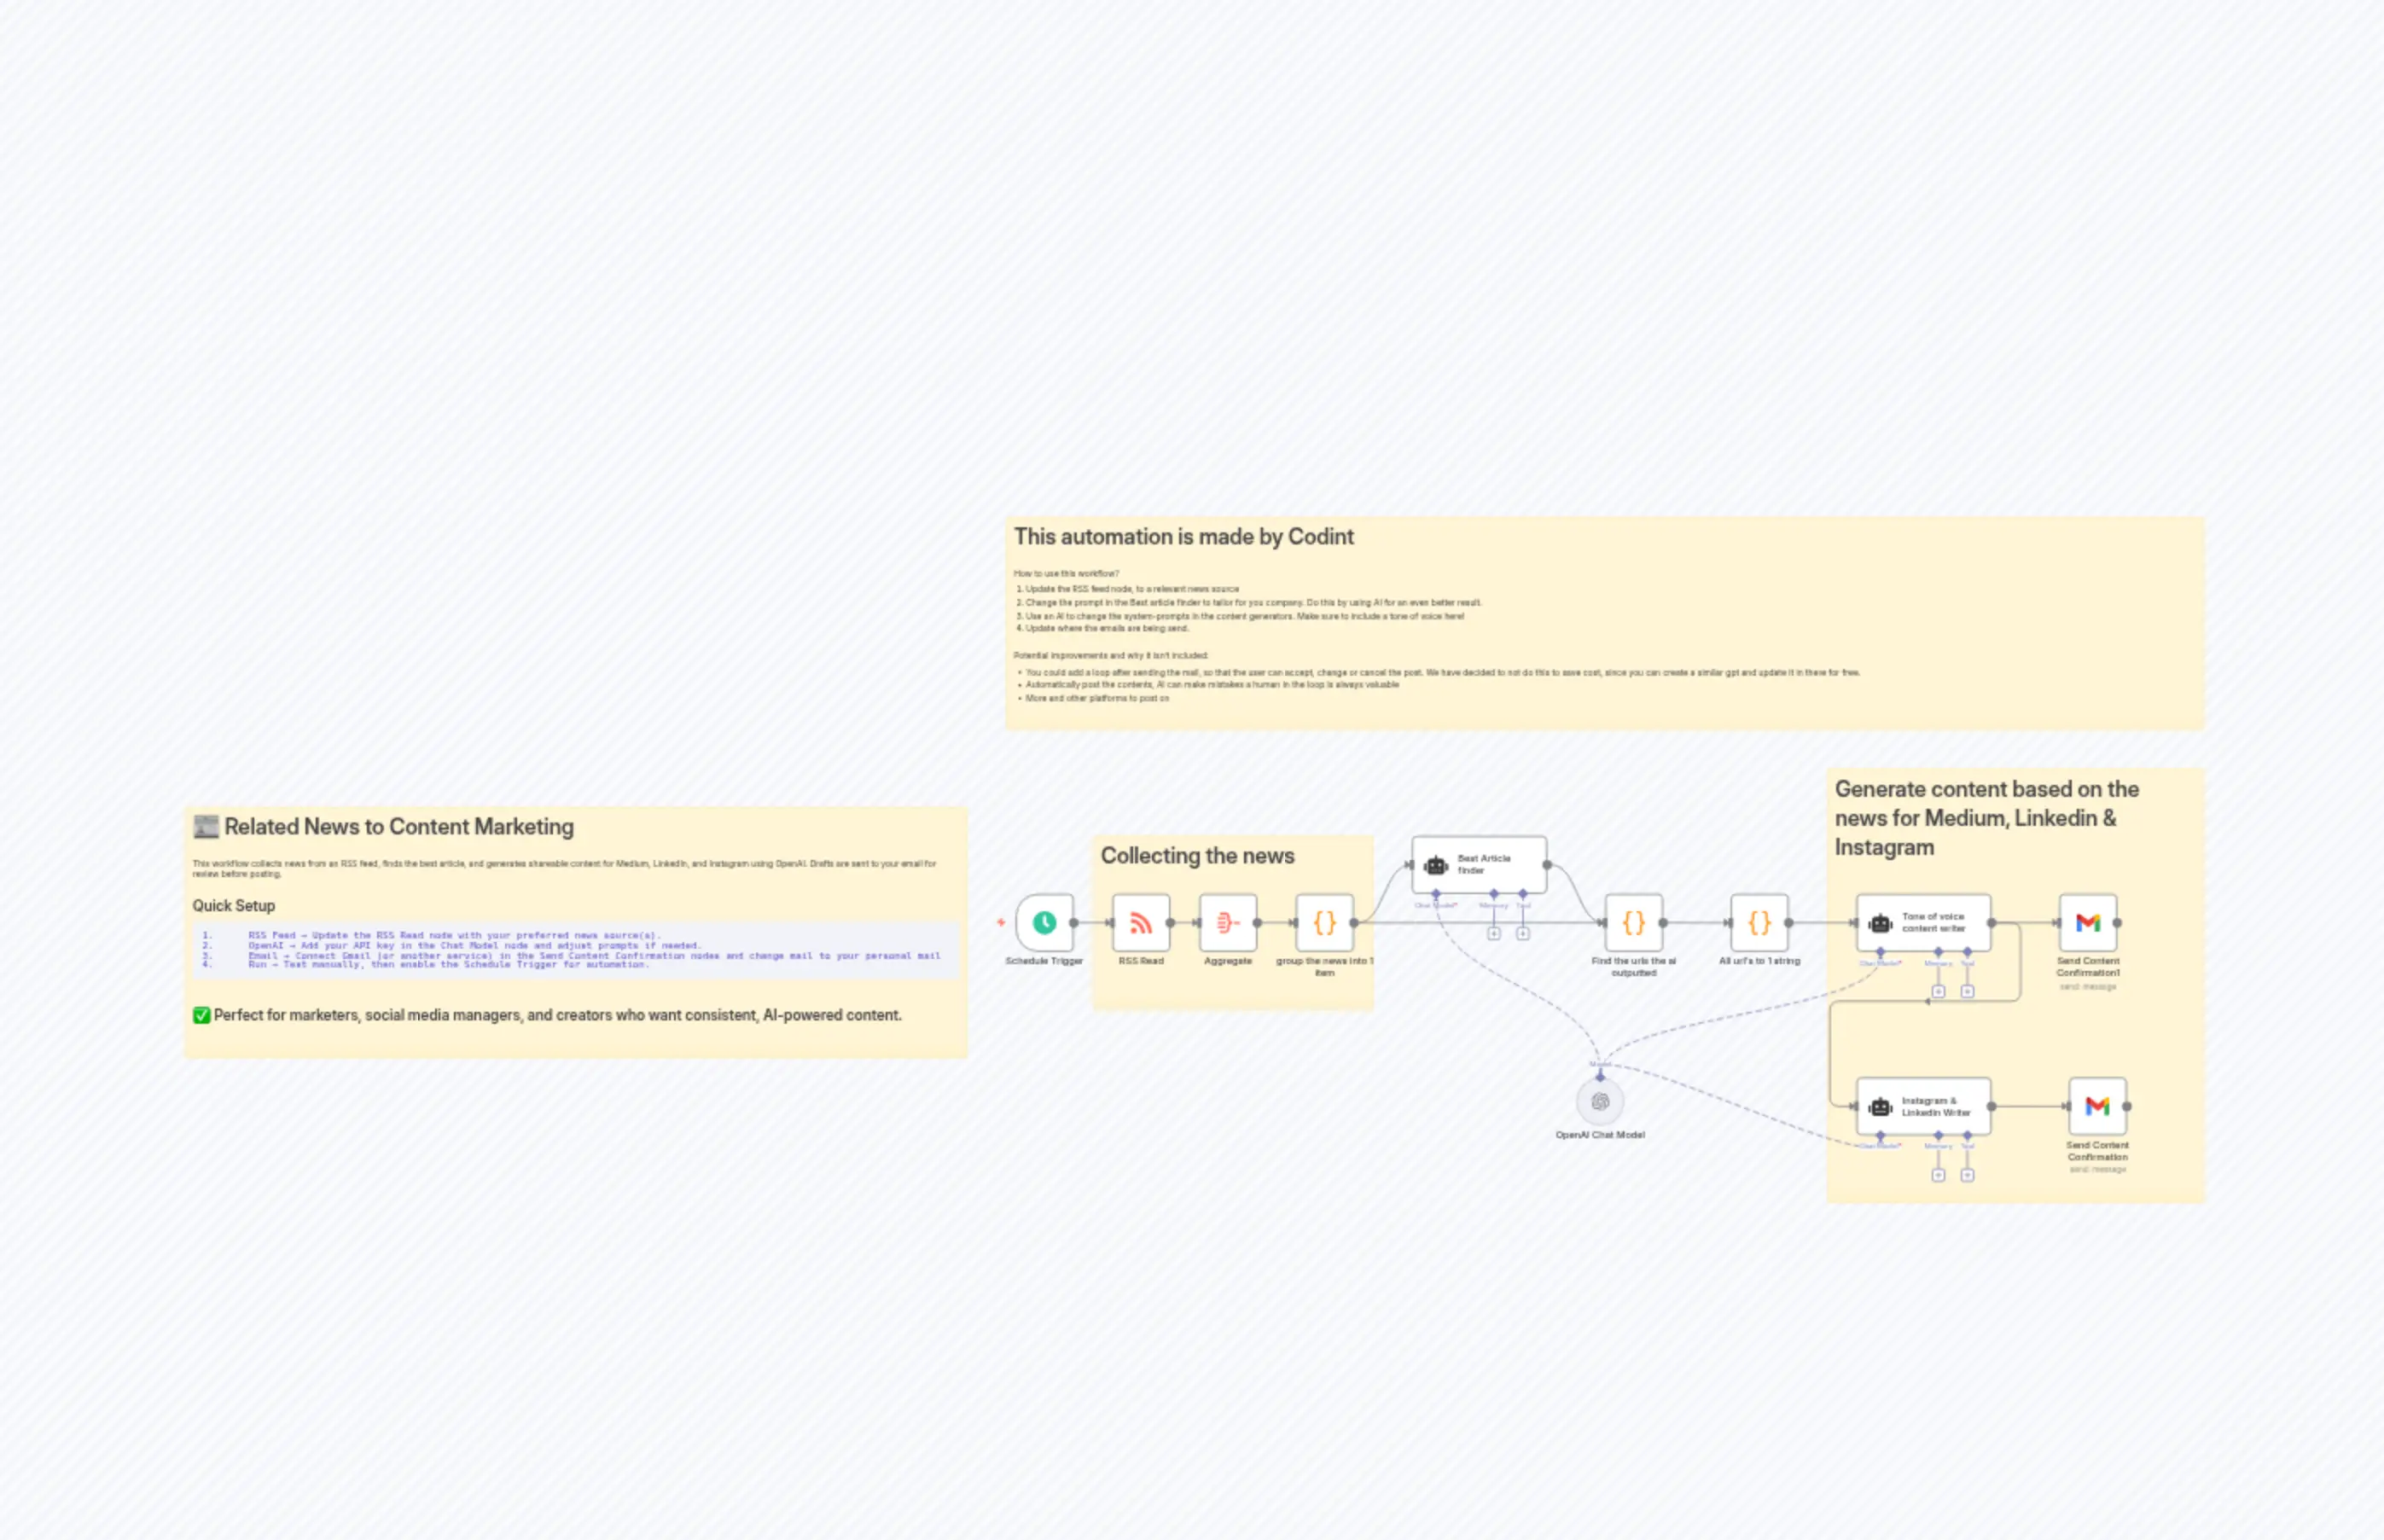Select 'All url's to 1 string' code node
This screenshot has height=1540, width=2384.
point(1759,922)
